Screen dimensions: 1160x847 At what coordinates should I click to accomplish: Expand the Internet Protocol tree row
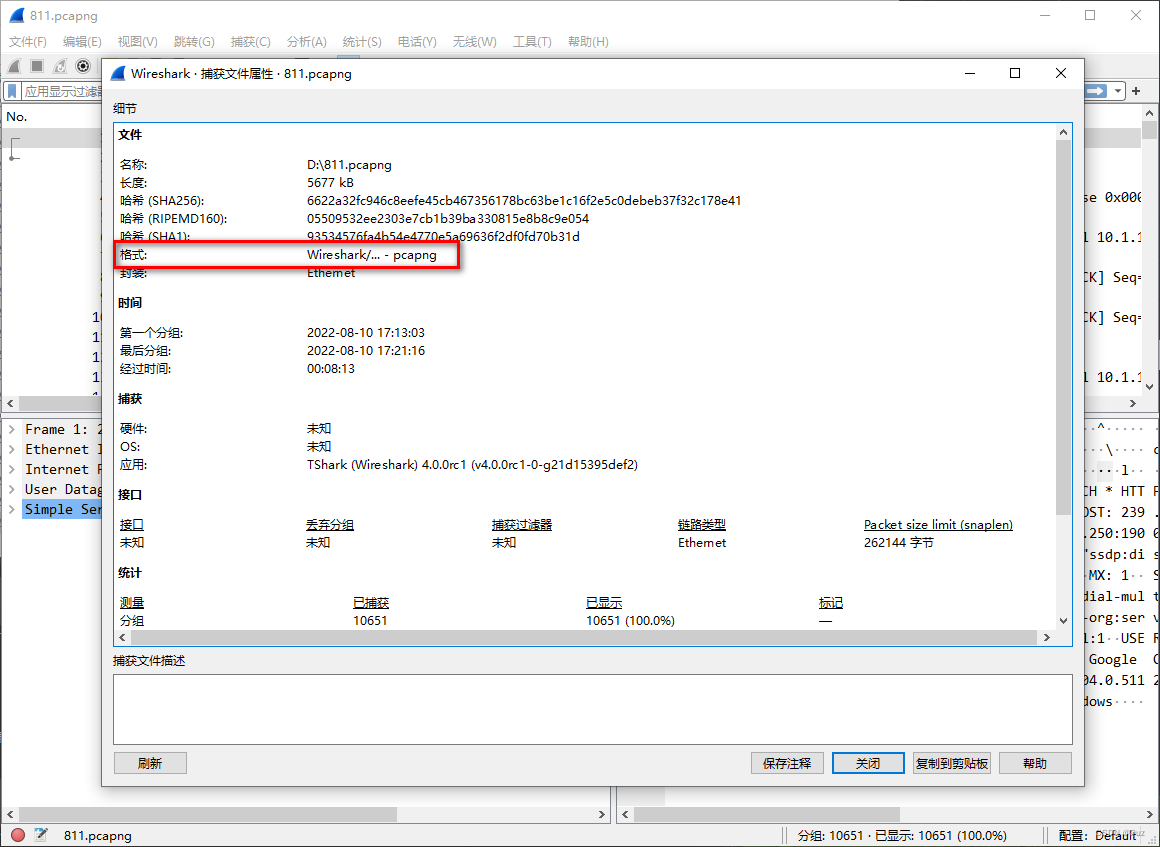click(12, 469)
